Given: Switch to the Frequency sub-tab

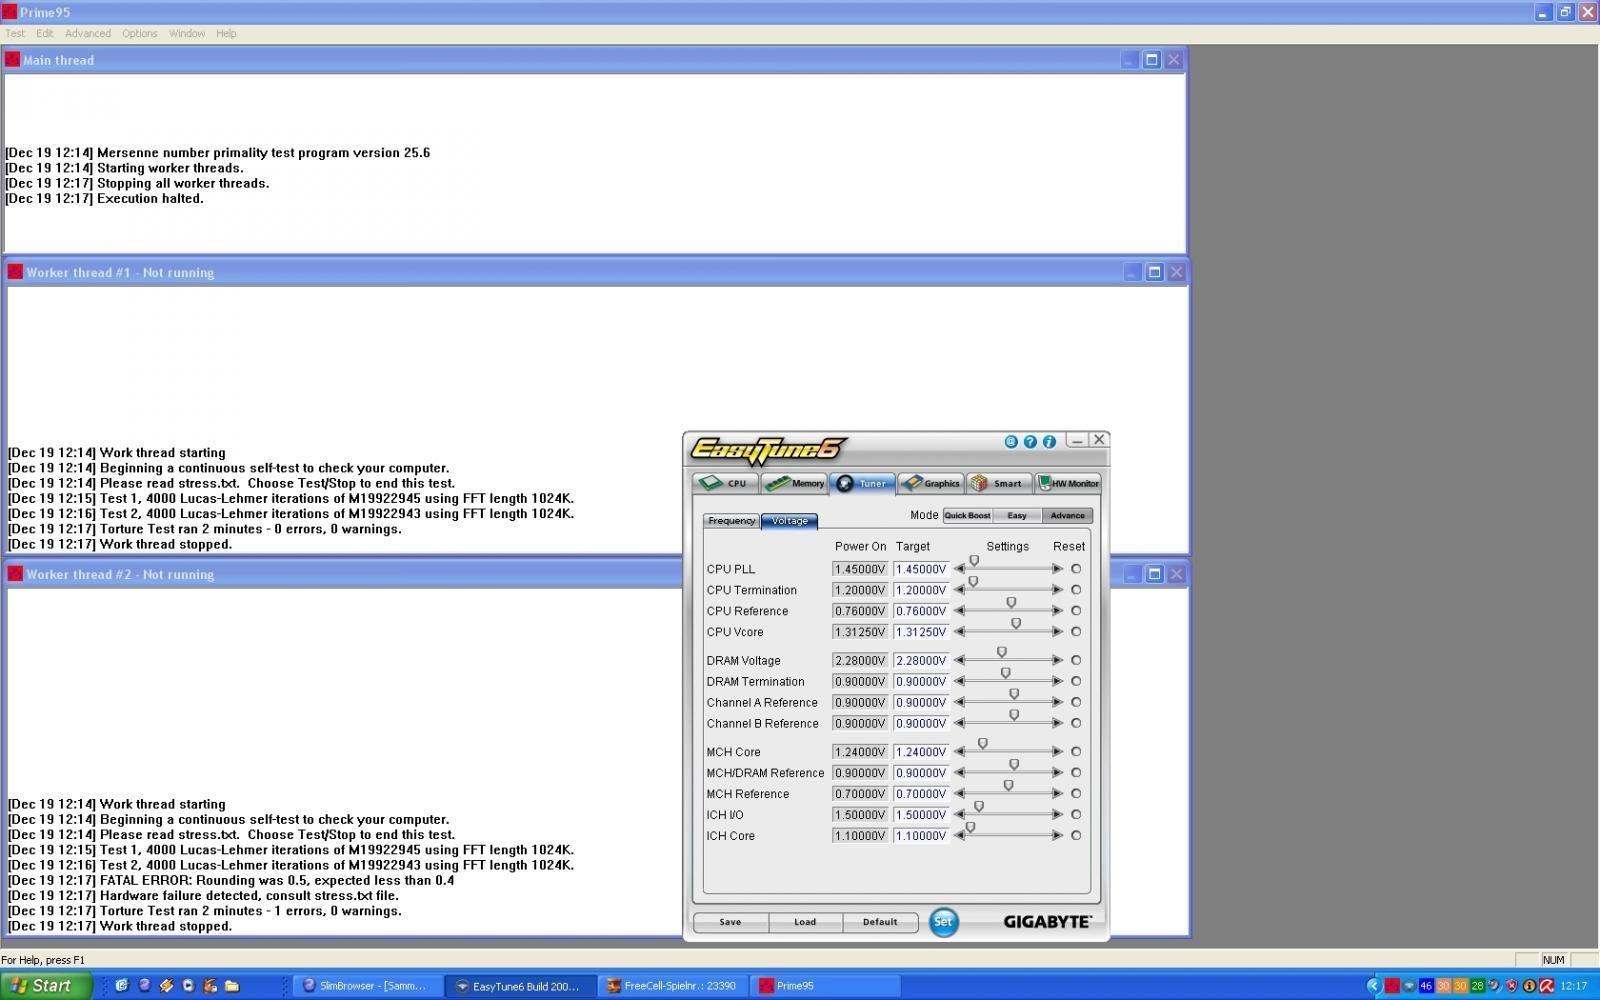Looking at the screenshot, I should click(731, 521).
